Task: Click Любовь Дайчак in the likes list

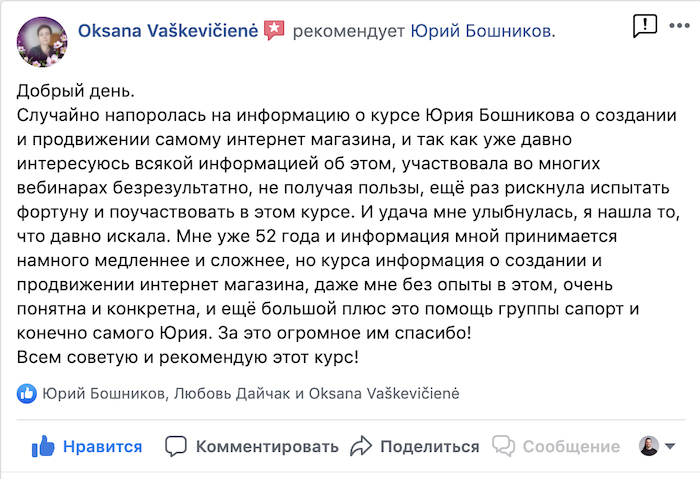Action: coord(232,394)
